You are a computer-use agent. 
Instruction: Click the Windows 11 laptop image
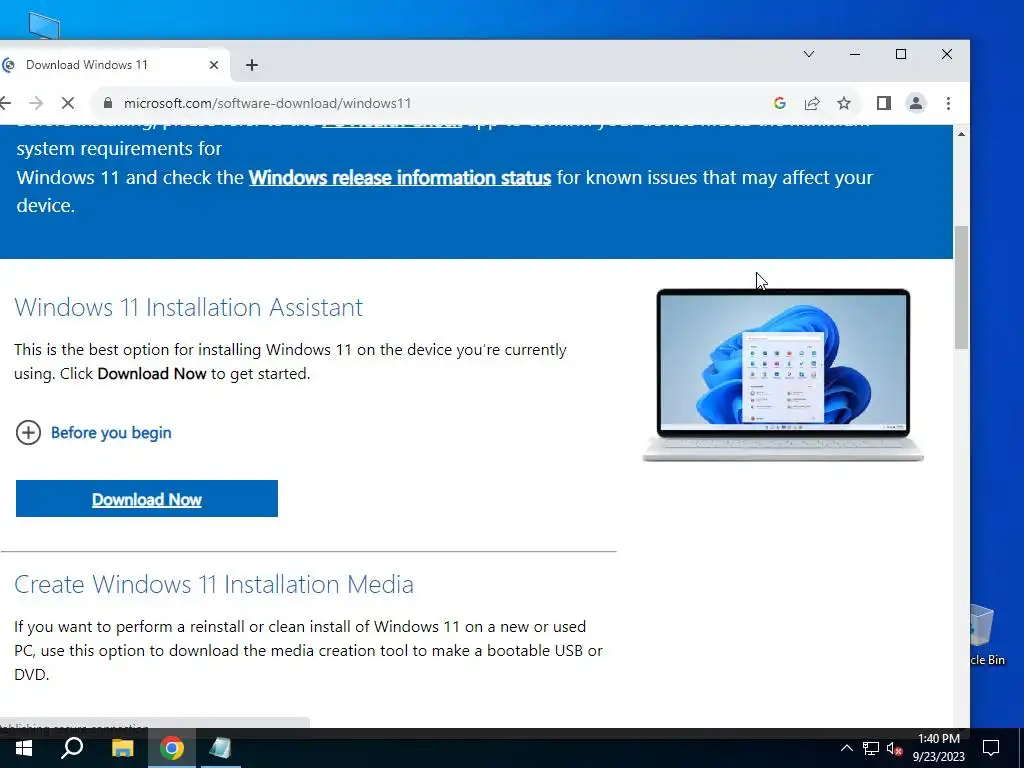pyautogui.click(x=783, y=375)
